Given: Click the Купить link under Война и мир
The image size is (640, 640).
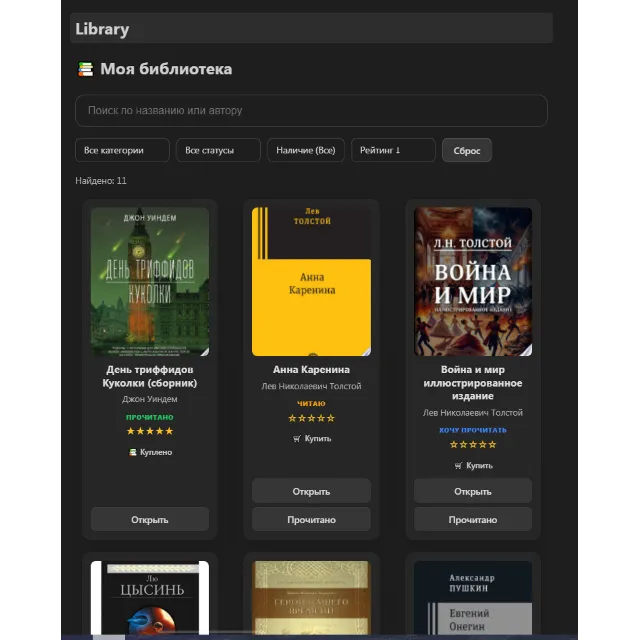Looking at the screenshot, I should click(x=479, y=466).
